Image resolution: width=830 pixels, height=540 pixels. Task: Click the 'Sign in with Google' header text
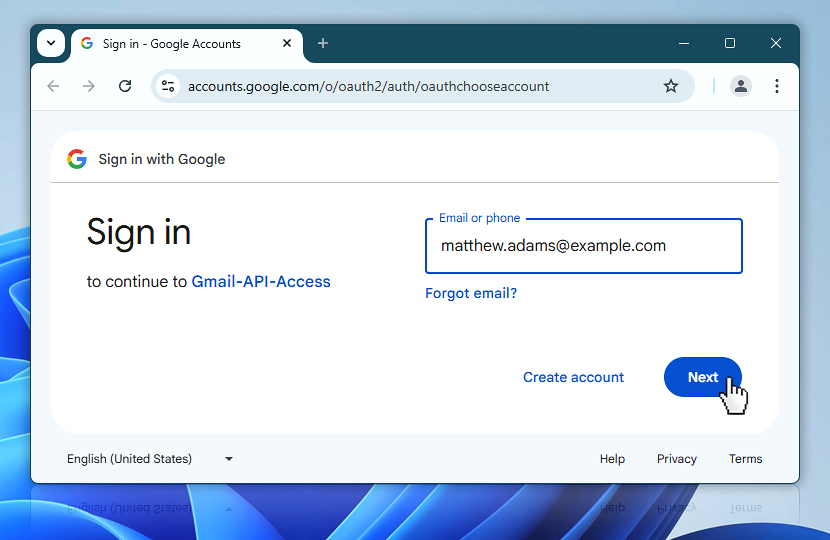coord(162,159)
